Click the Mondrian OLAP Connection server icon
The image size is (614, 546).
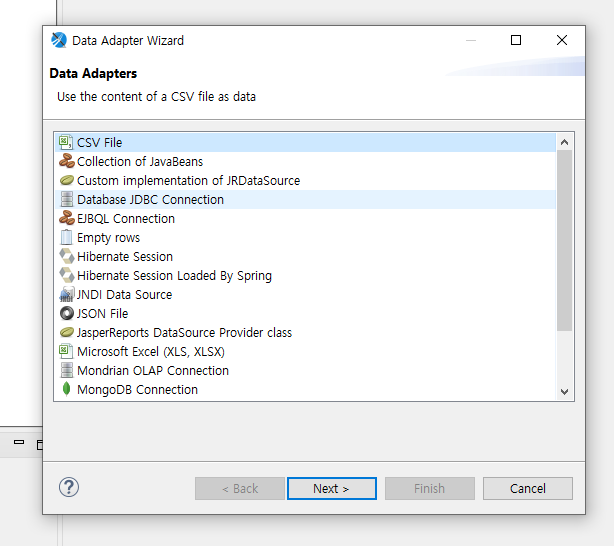(67, 370)
